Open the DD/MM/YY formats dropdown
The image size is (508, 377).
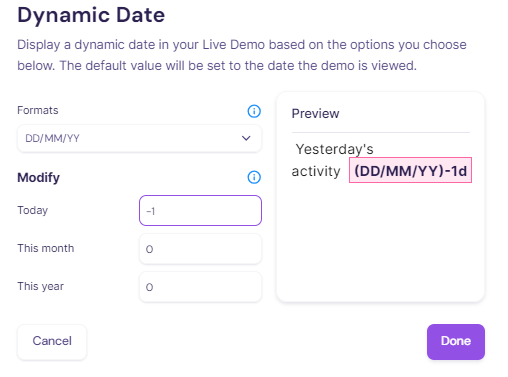(139, 138)
